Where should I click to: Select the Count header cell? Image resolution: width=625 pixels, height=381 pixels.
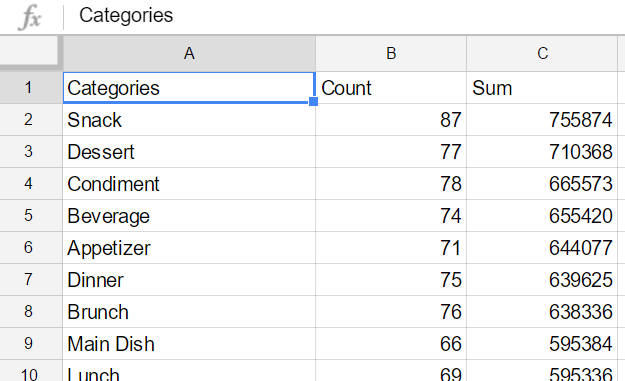pos(391,88)
